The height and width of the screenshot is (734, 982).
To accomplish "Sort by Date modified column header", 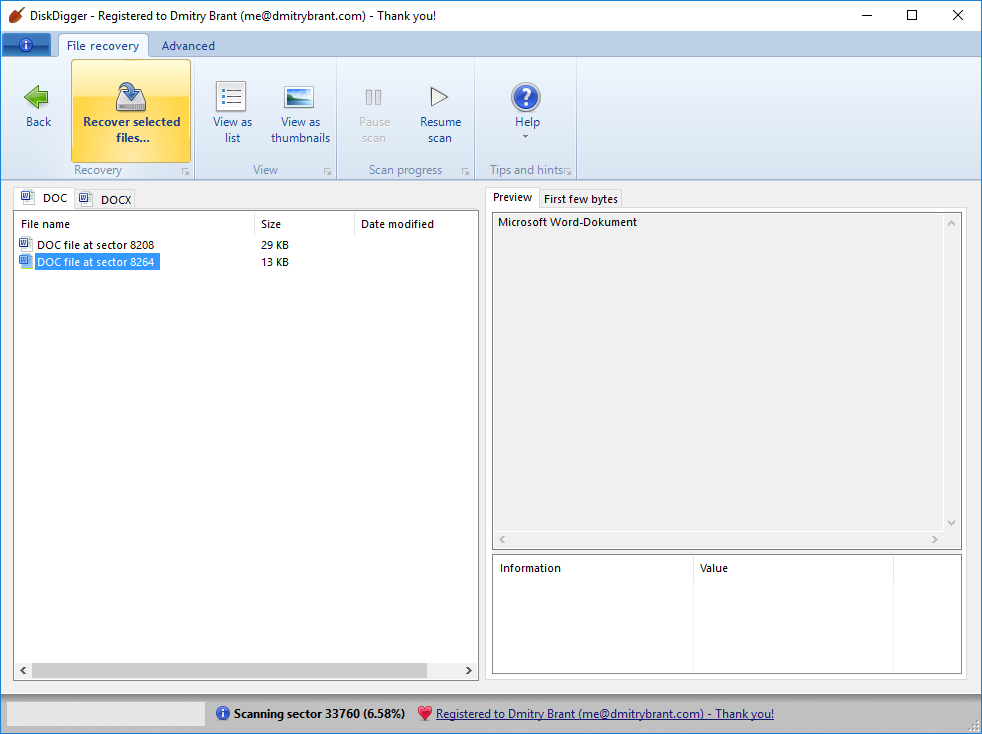I will coord(415,224).
